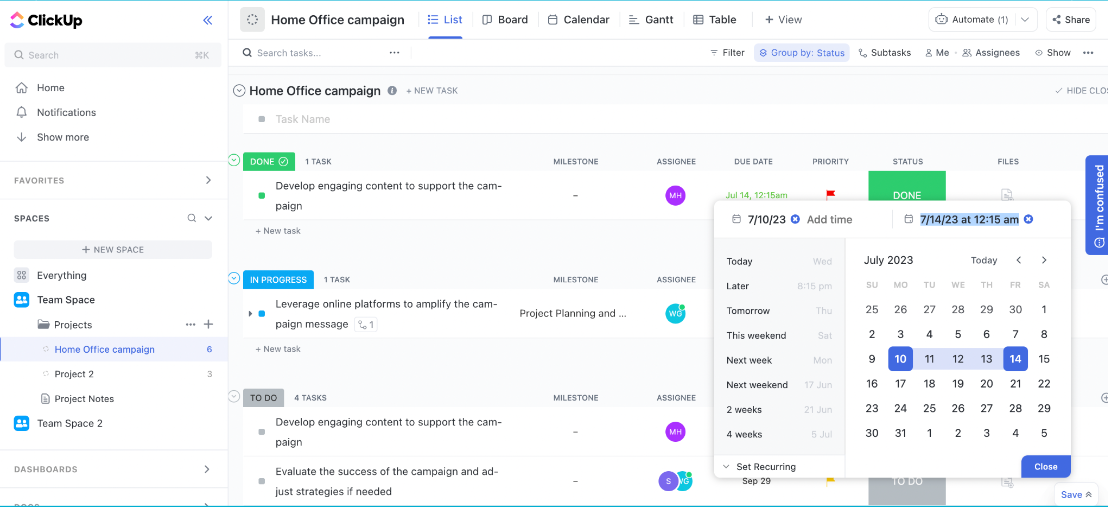Open list info icon
This screenshot has width=1108, height=507.
pyautogui.click(x=392, y=91)
